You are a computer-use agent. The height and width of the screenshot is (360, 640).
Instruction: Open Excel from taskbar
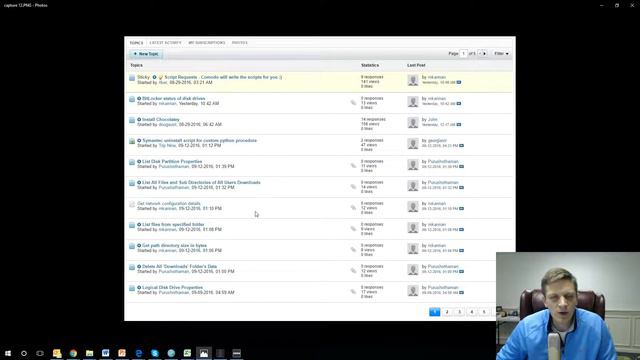click(x=187, y=353)
